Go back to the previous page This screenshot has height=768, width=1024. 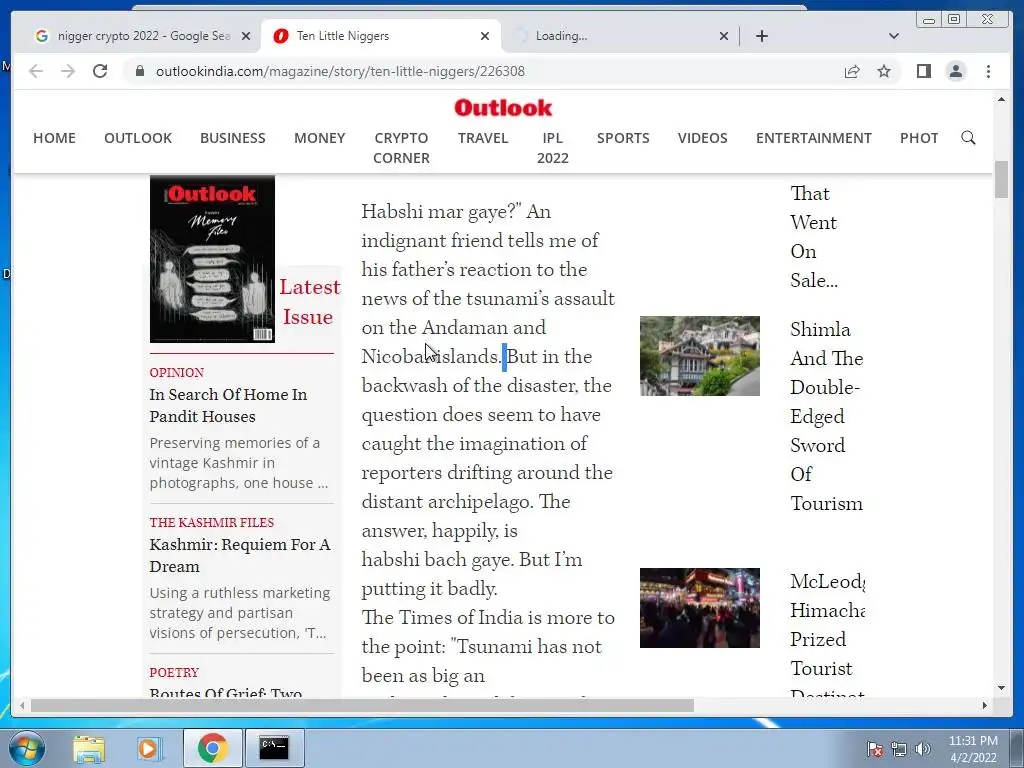point(36,71)
